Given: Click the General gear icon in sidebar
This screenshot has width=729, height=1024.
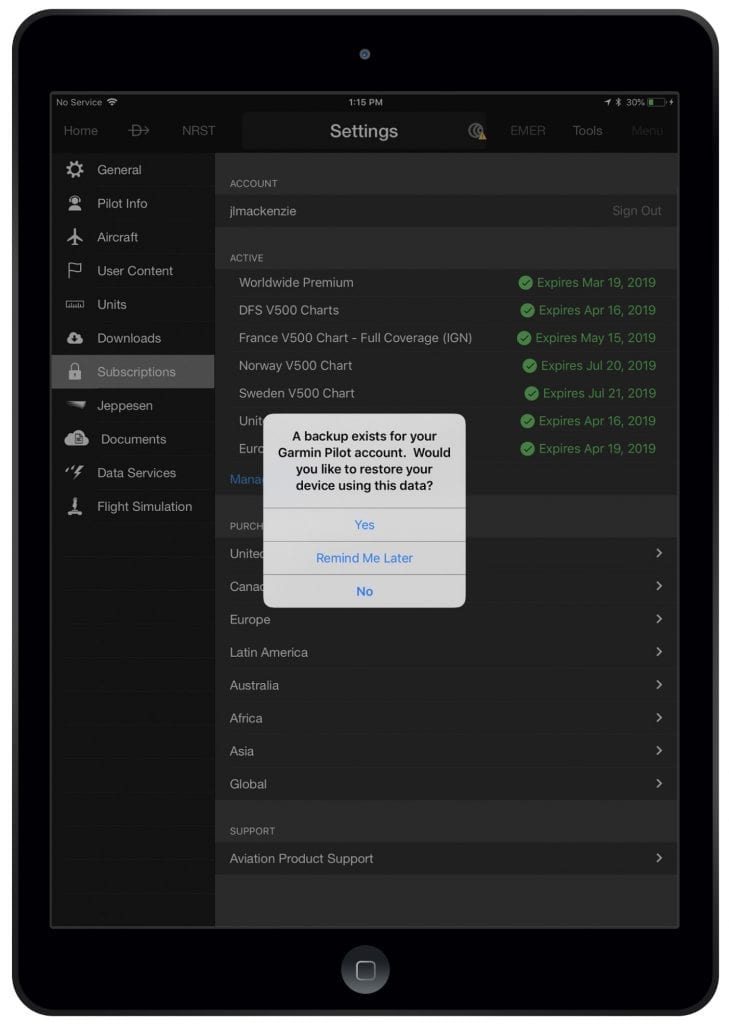Looking at the screenshot, I should [x=75, y=170].
